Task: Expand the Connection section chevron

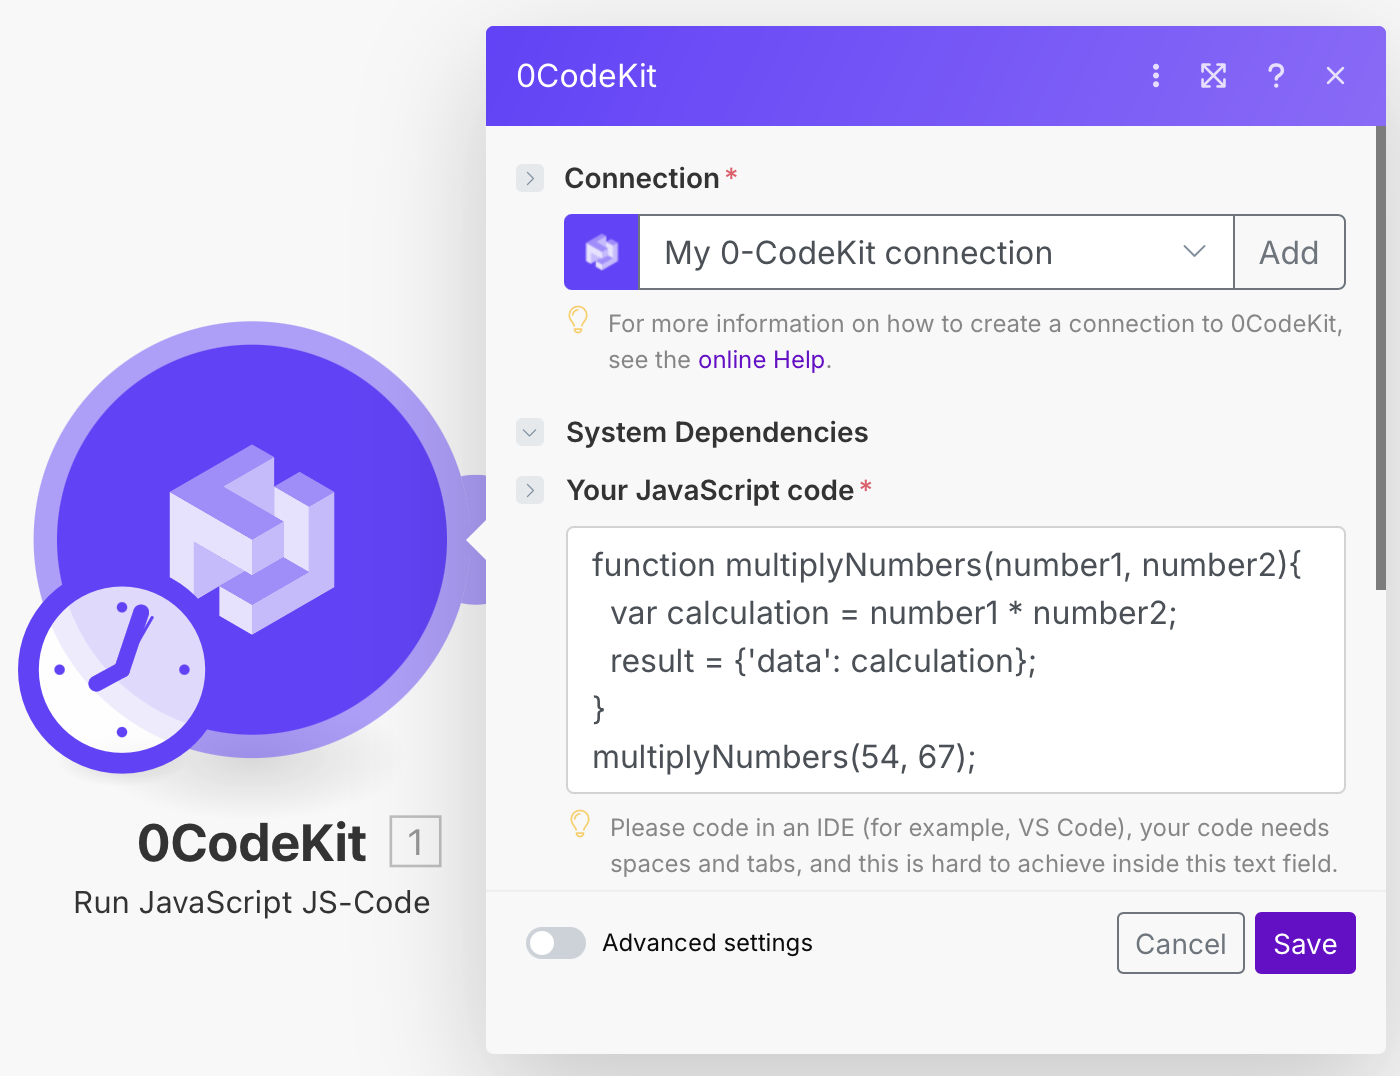Action: [x=530, y=178]
